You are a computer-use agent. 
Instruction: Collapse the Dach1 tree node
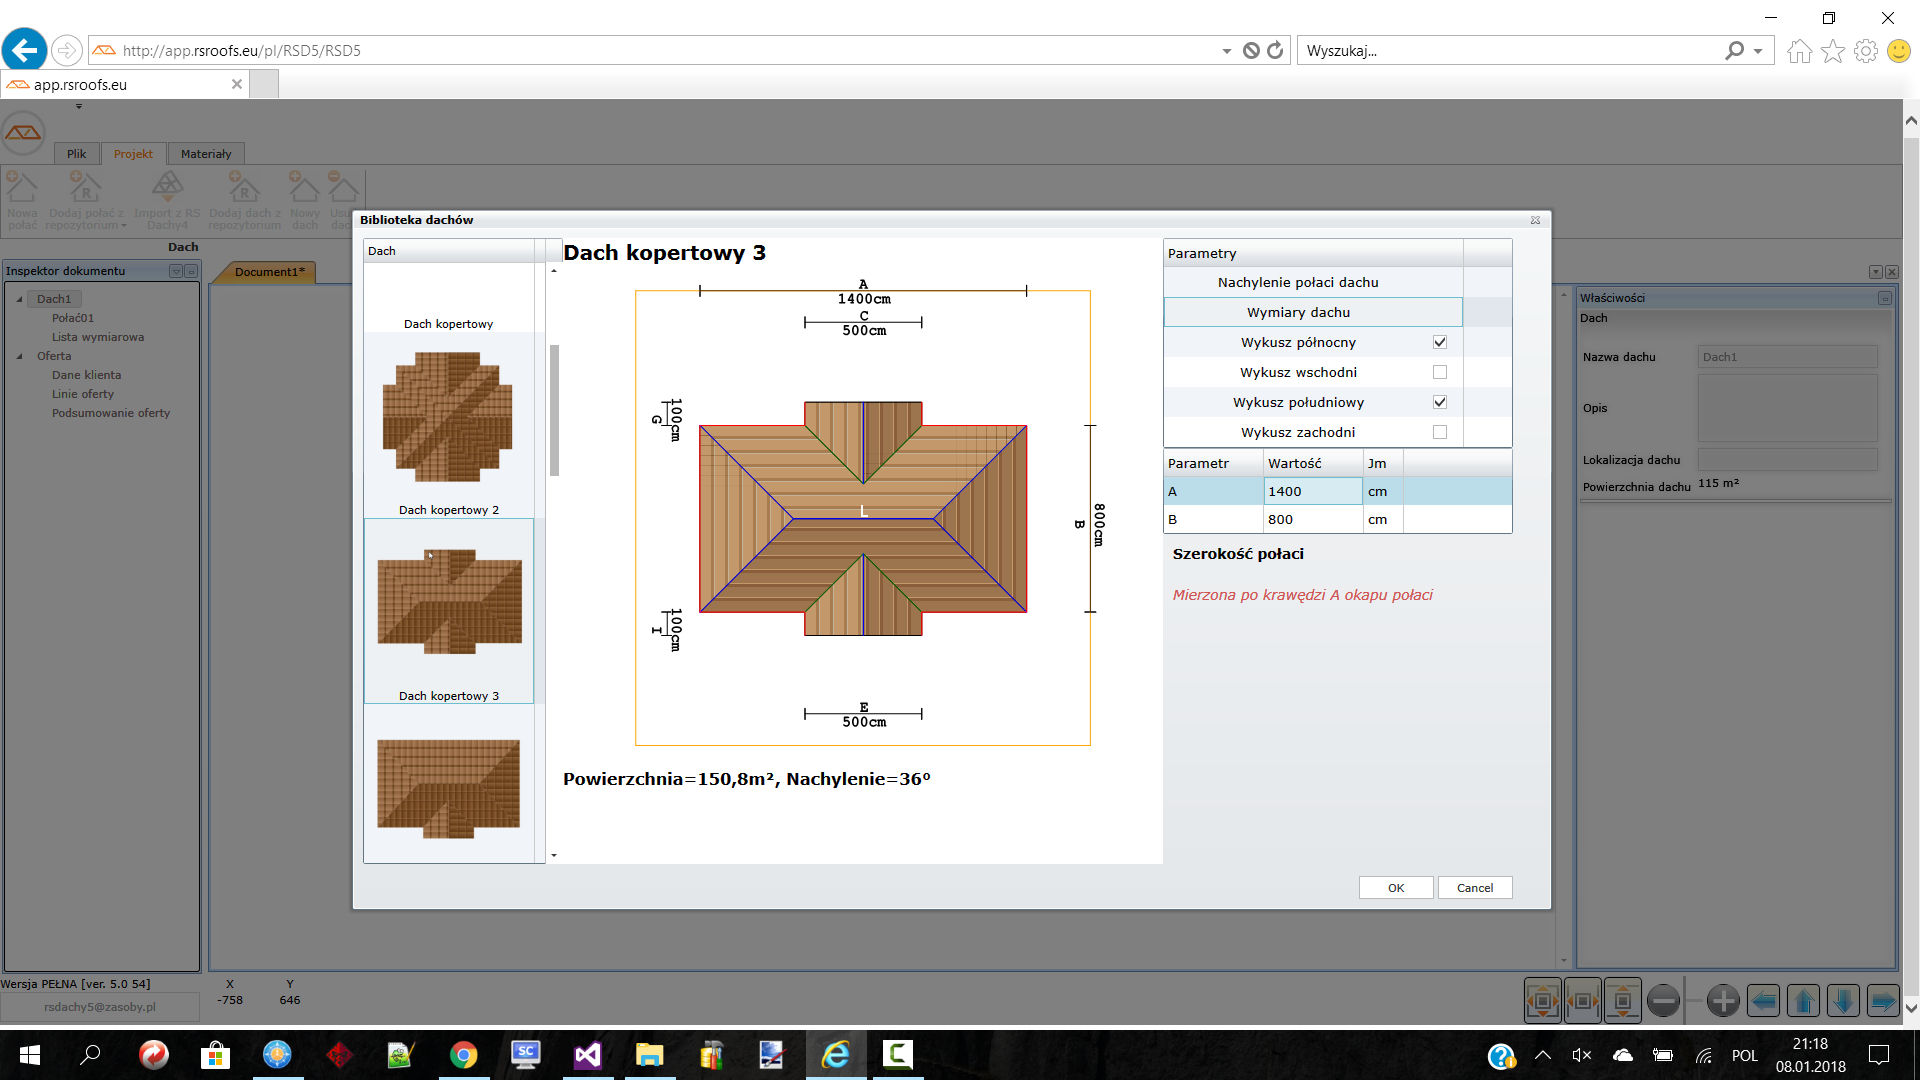[19, 299]
